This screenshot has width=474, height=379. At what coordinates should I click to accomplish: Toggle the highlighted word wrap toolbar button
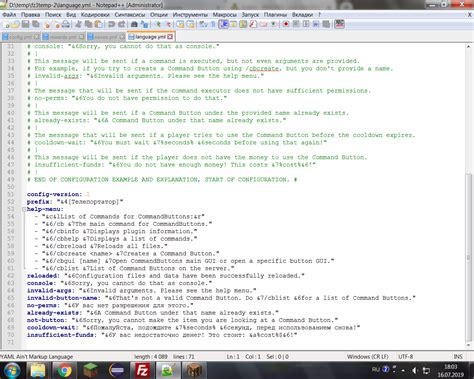[223, 24]
